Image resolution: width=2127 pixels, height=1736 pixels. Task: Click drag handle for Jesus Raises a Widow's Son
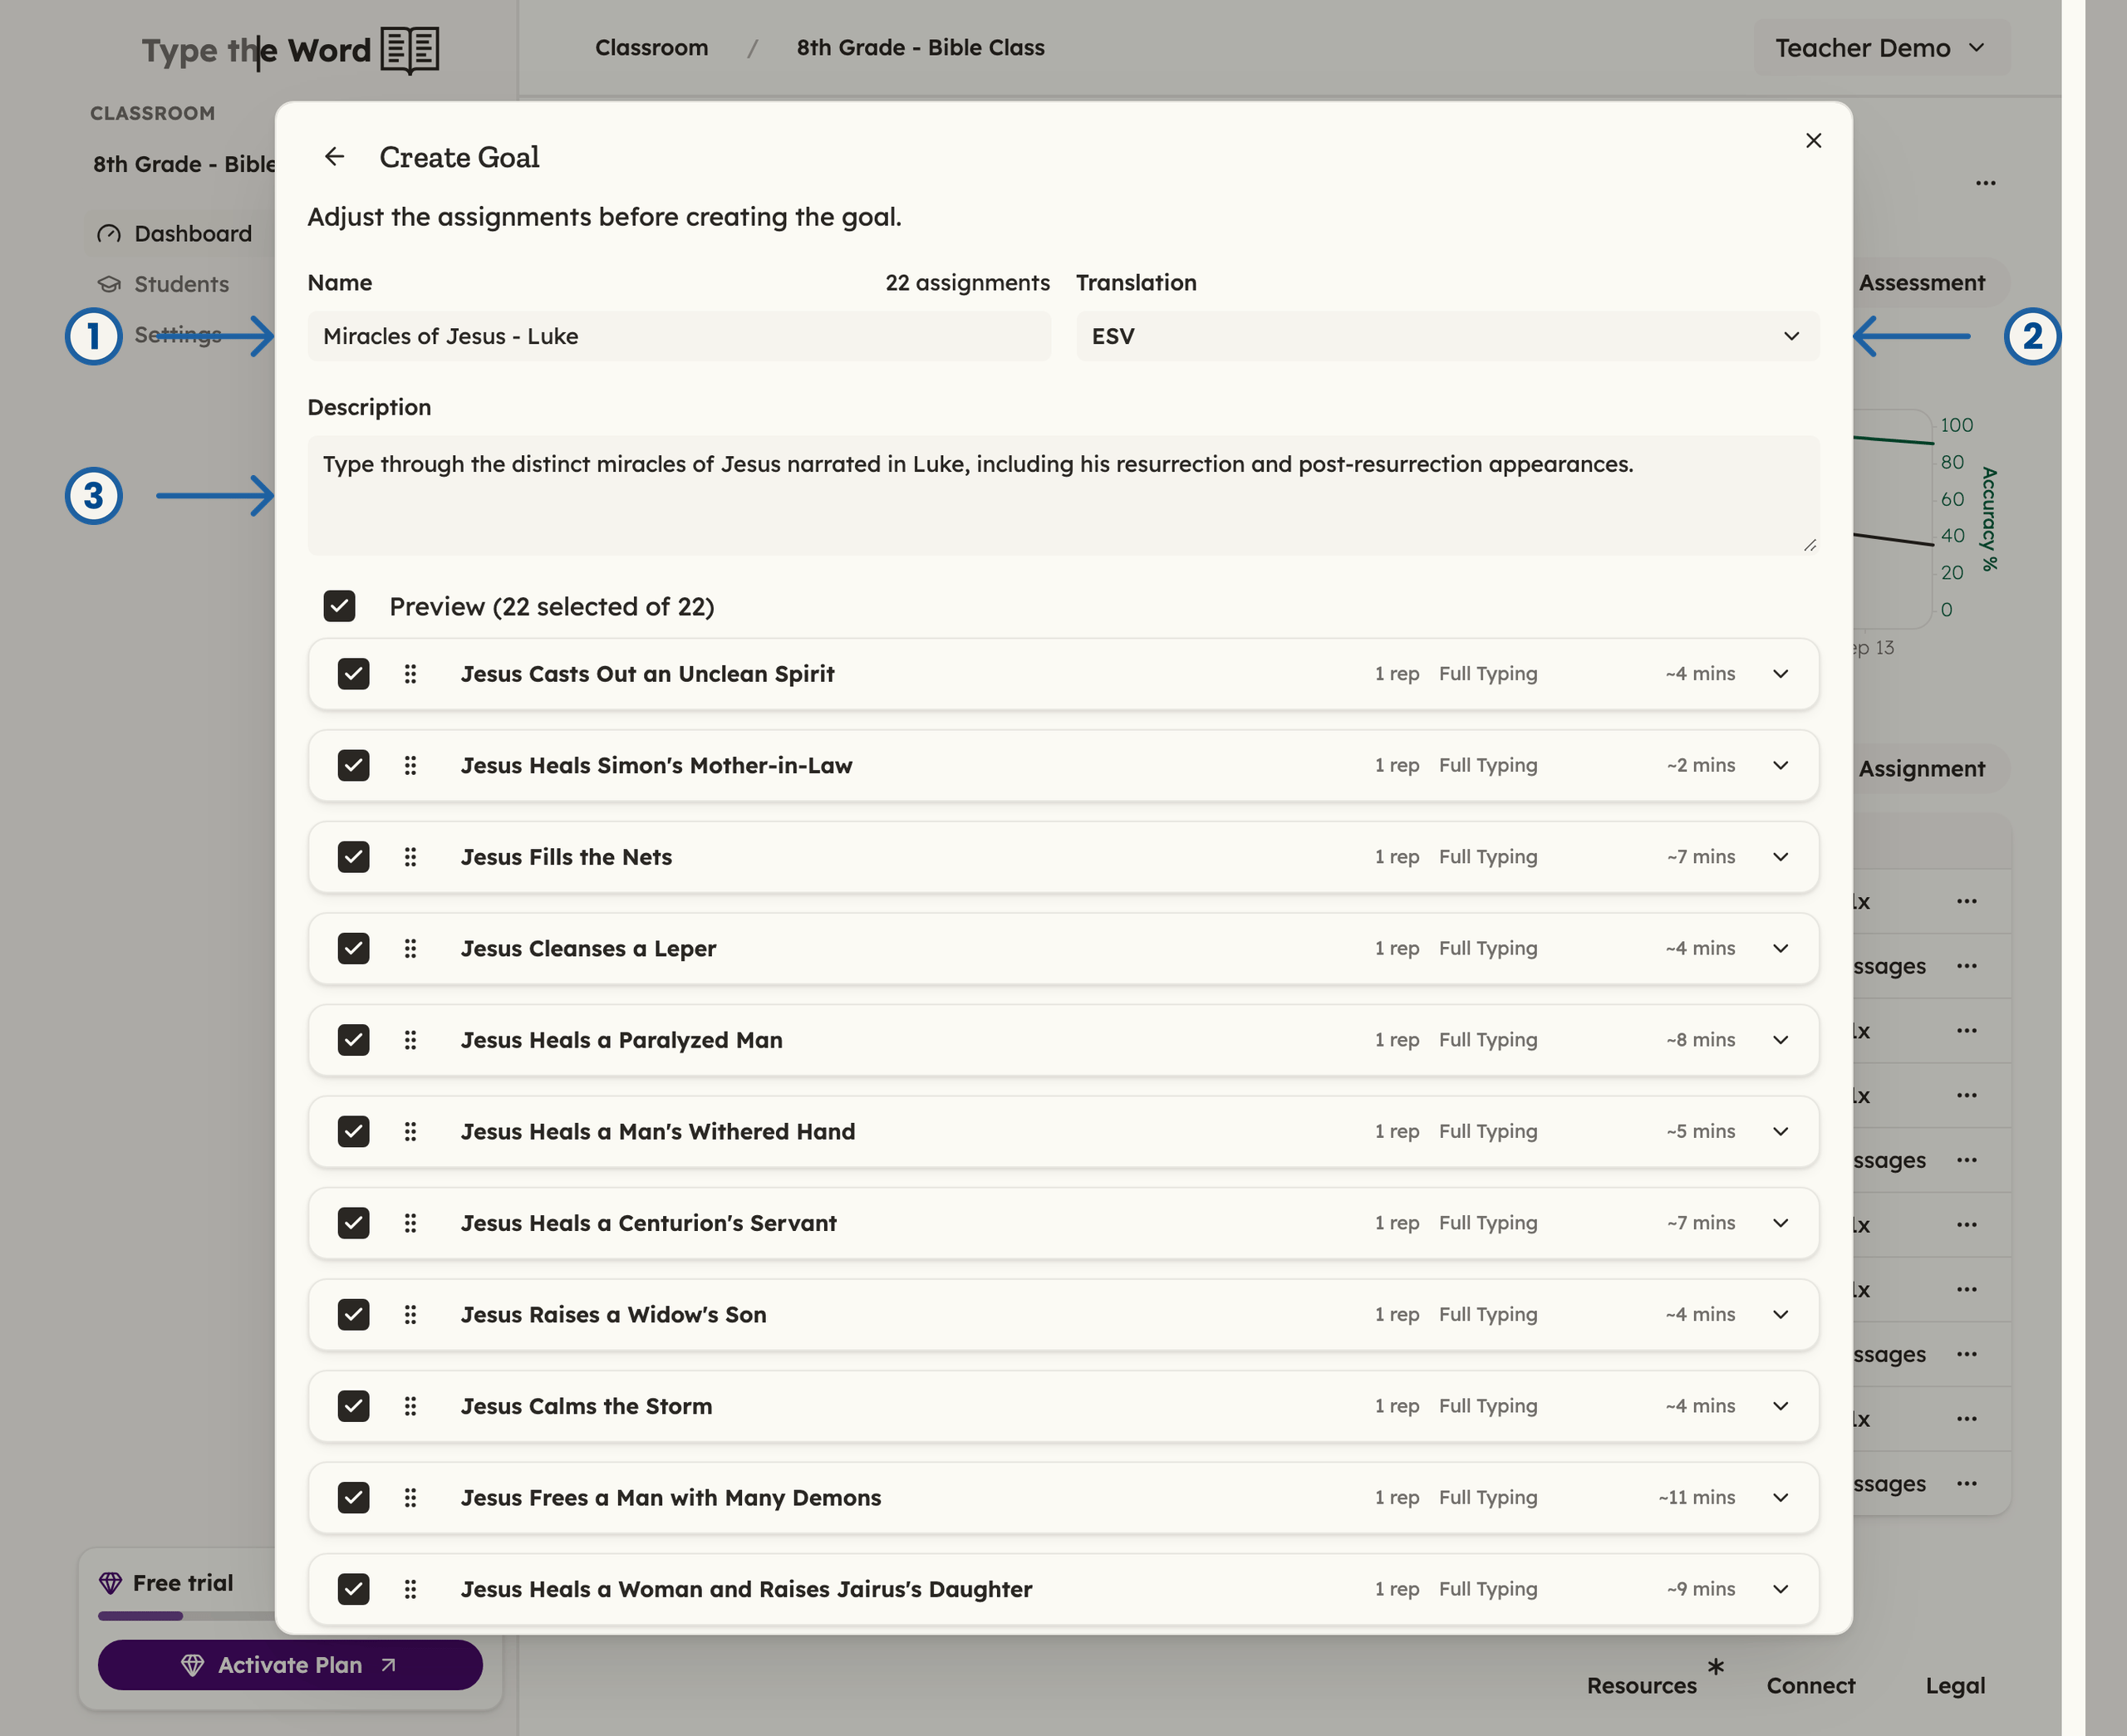(410, 1315)
